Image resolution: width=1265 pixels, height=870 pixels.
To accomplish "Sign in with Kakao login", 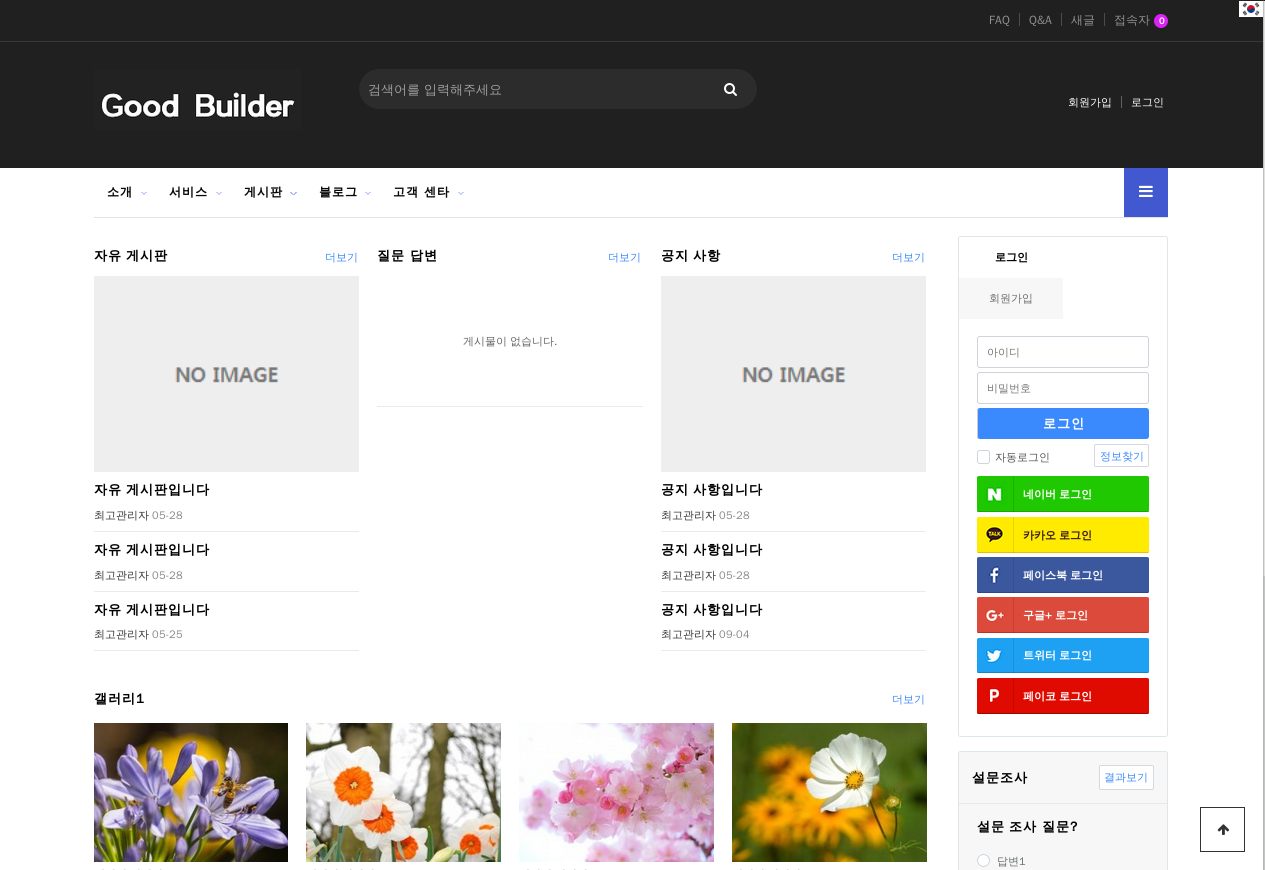I will point(1062,535).
